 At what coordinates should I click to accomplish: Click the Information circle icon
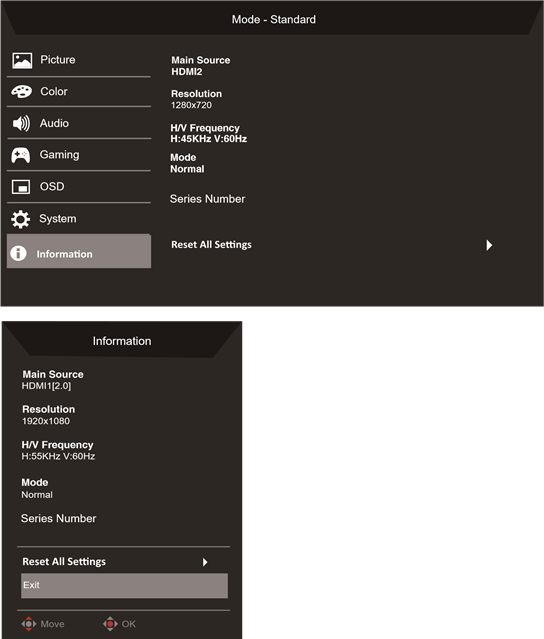click(18, 253)
